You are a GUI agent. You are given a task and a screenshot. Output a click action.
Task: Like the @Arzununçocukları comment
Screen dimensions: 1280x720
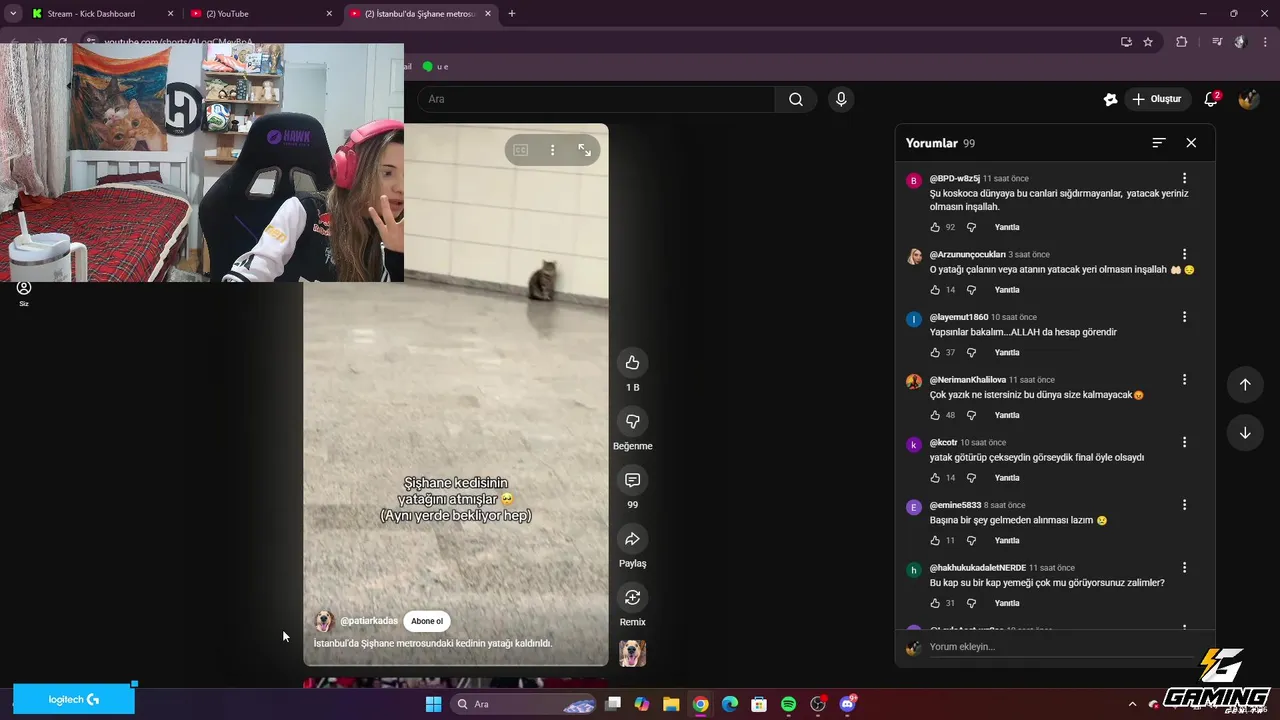pos(935,290)
